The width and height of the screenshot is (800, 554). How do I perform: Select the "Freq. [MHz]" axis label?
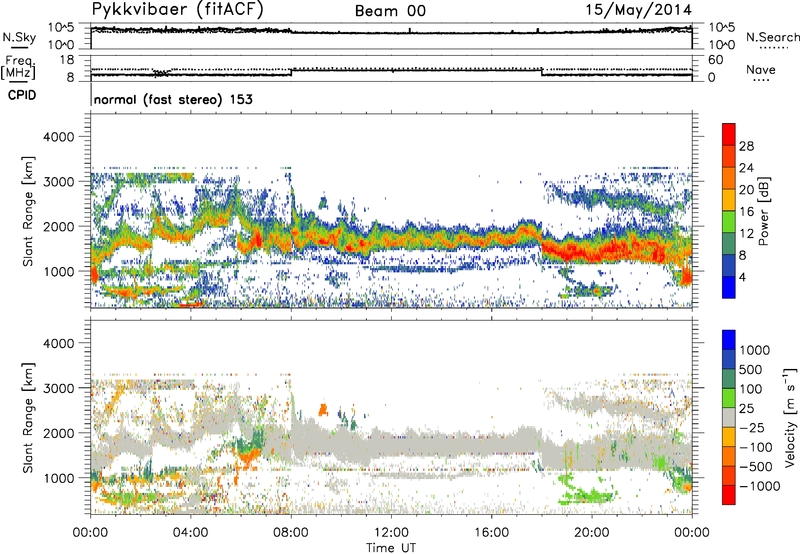tap(18, 68)
